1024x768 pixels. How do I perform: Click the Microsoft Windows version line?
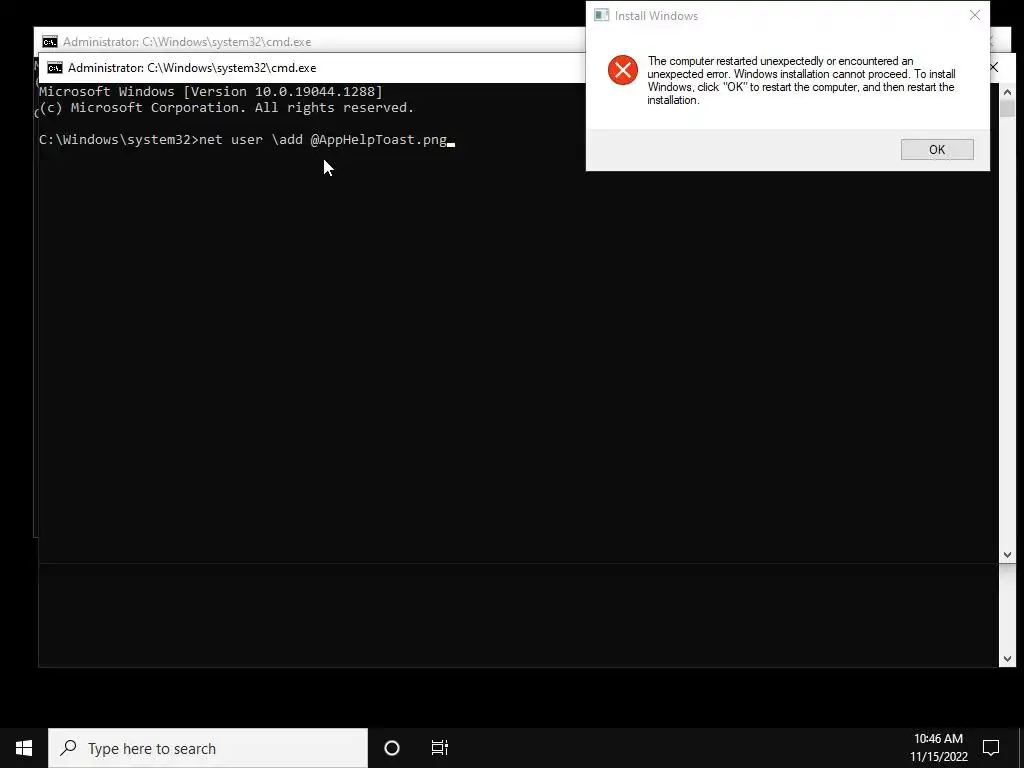(211, 91)
